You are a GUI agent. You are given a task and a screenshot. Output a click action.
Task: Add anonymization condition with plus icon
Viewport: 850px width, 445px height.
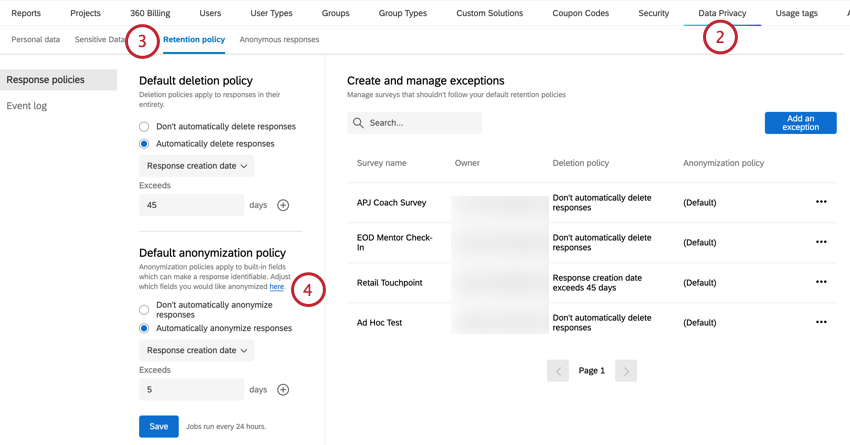(283, 390)
